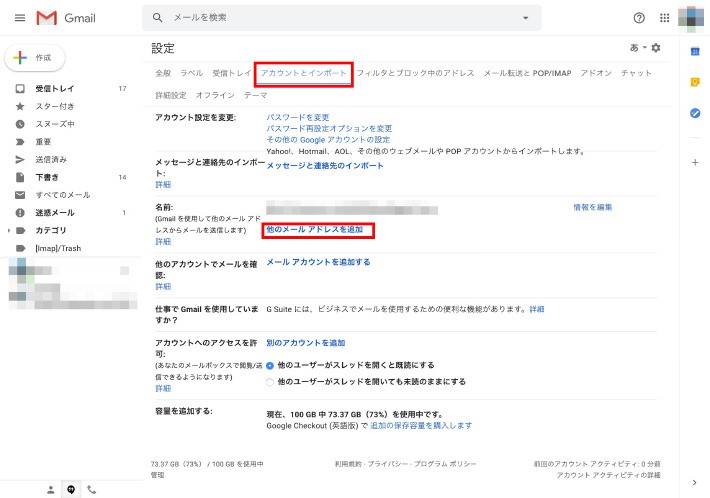Click the contacts person icon at bottom
This screenshot has height=498, width=710.
click(51, 489)
